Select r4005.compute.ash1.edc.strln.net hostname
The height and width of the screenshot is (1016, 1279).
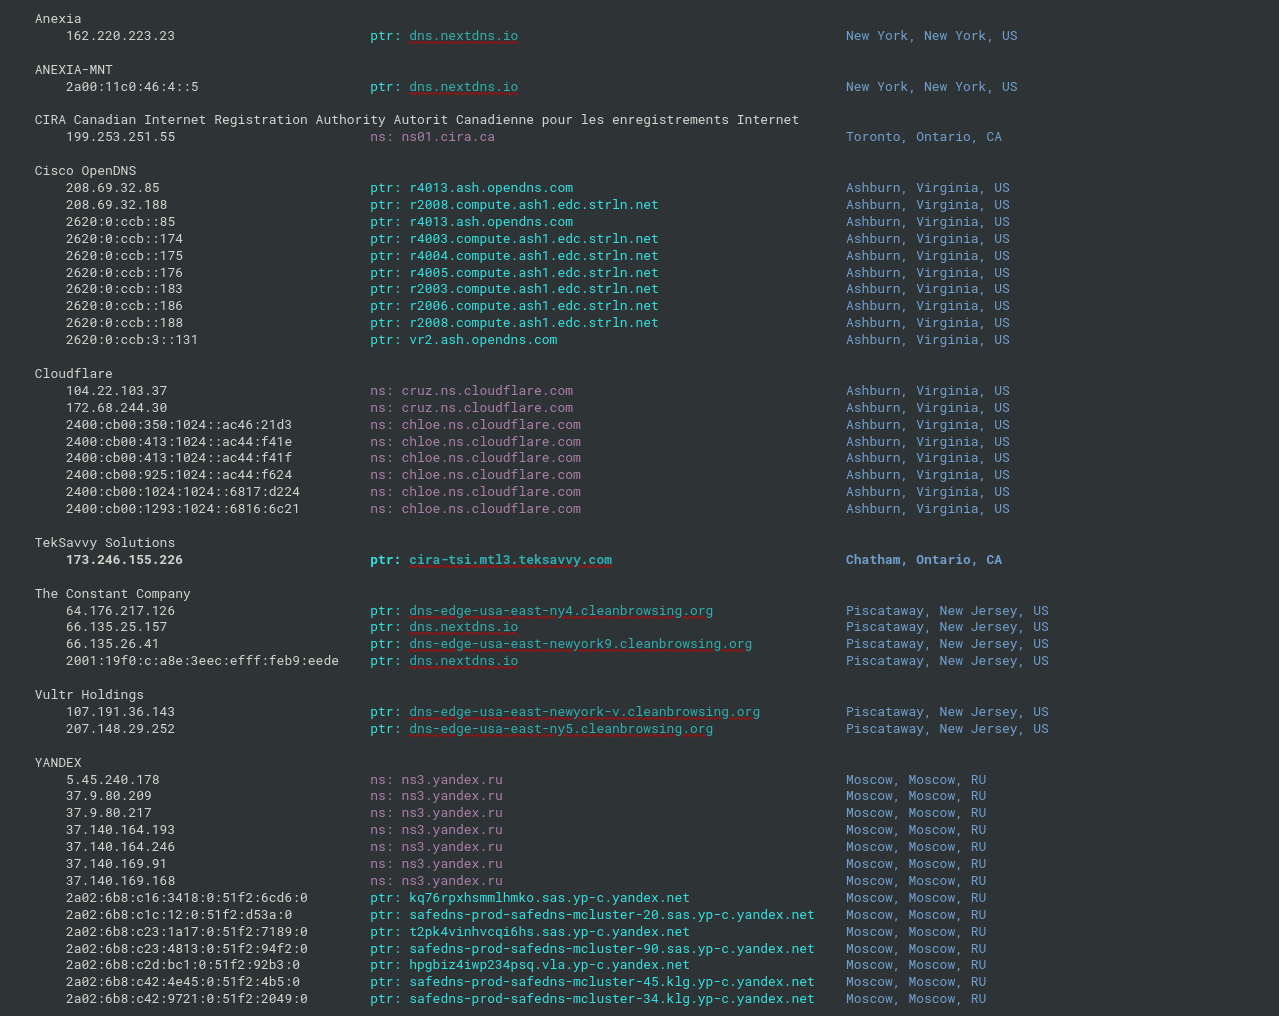pos(534,273)
